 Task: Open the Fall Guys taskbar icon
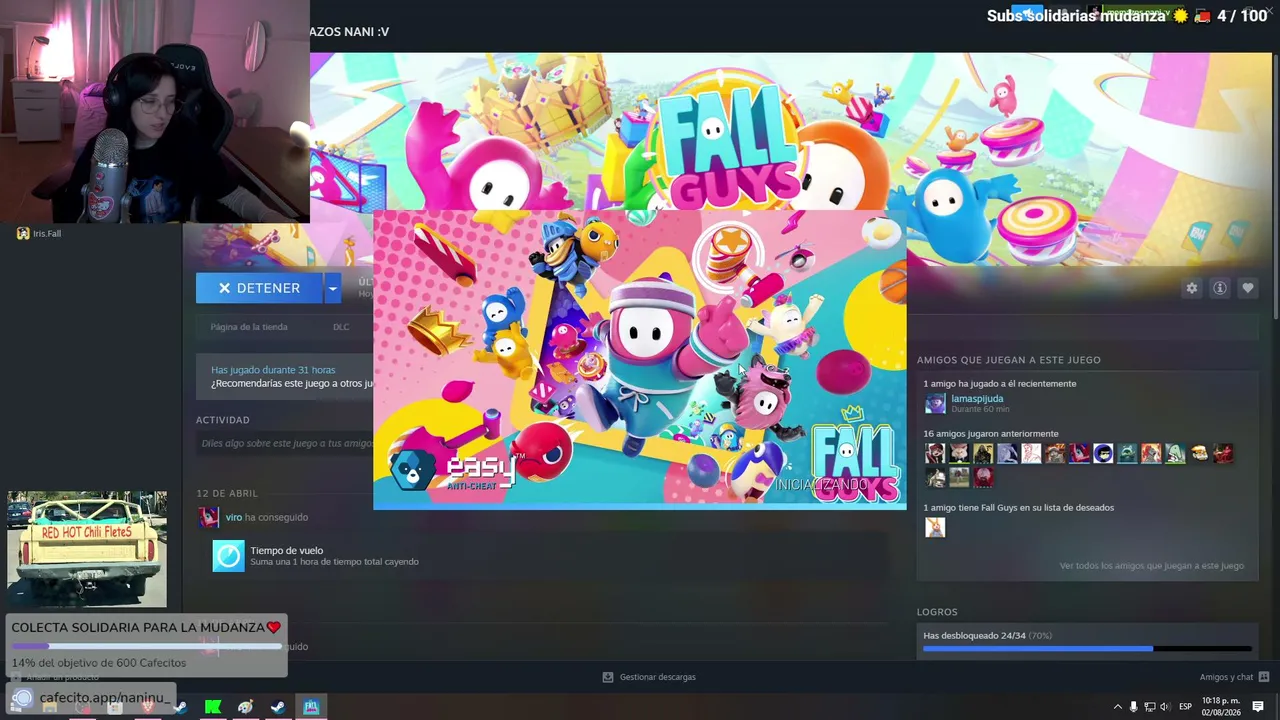pos(311,707)
